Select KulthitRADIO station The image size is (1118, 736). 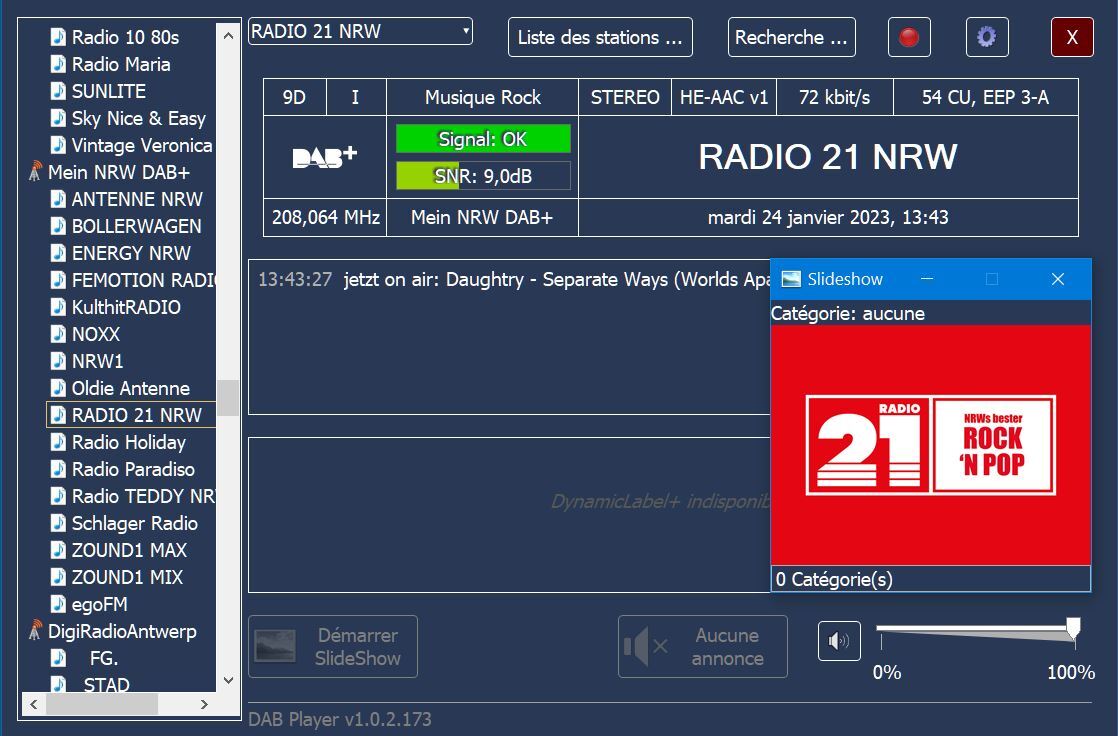(x=125, y=307)
